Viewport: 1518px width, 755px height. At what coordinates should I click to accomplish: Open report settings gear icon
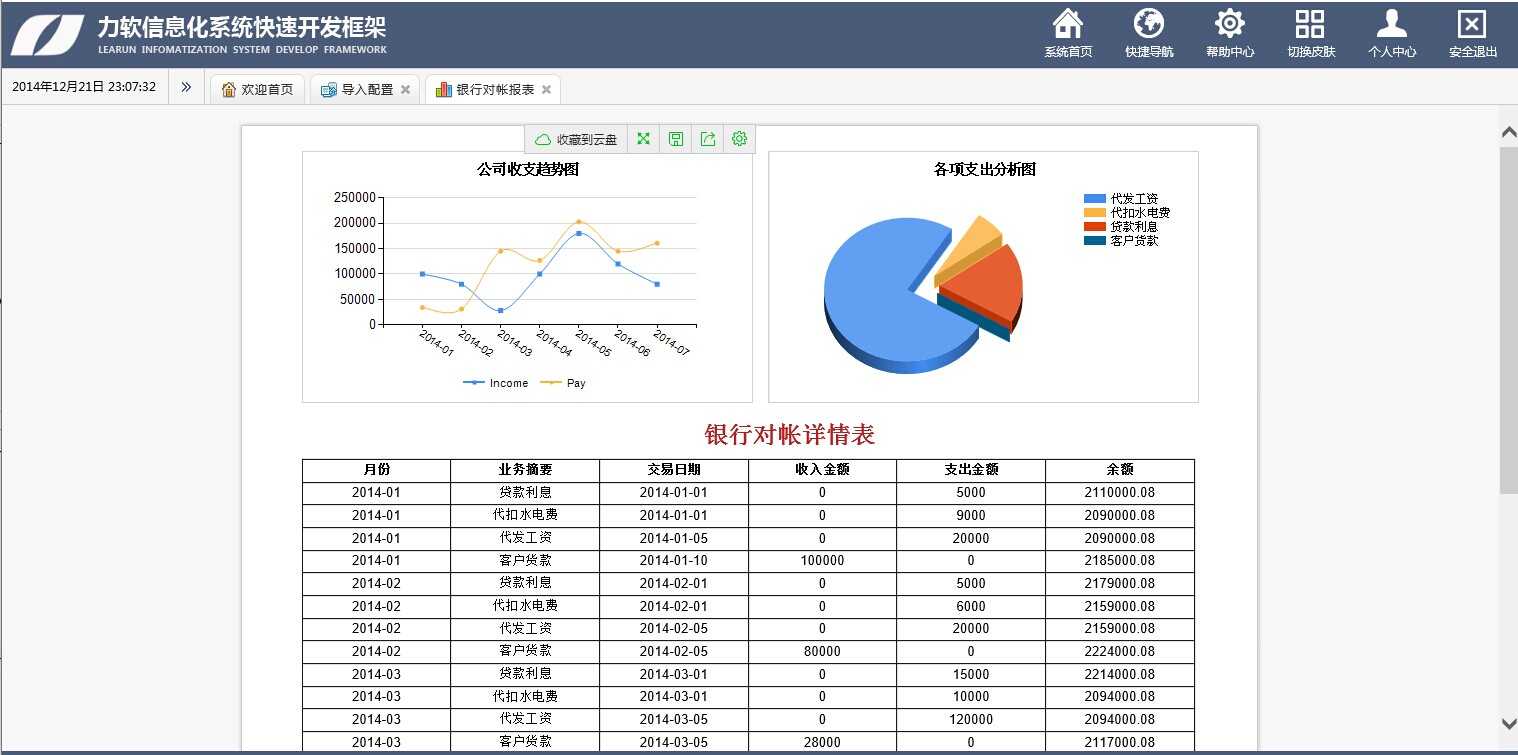[x=739, y=139]
